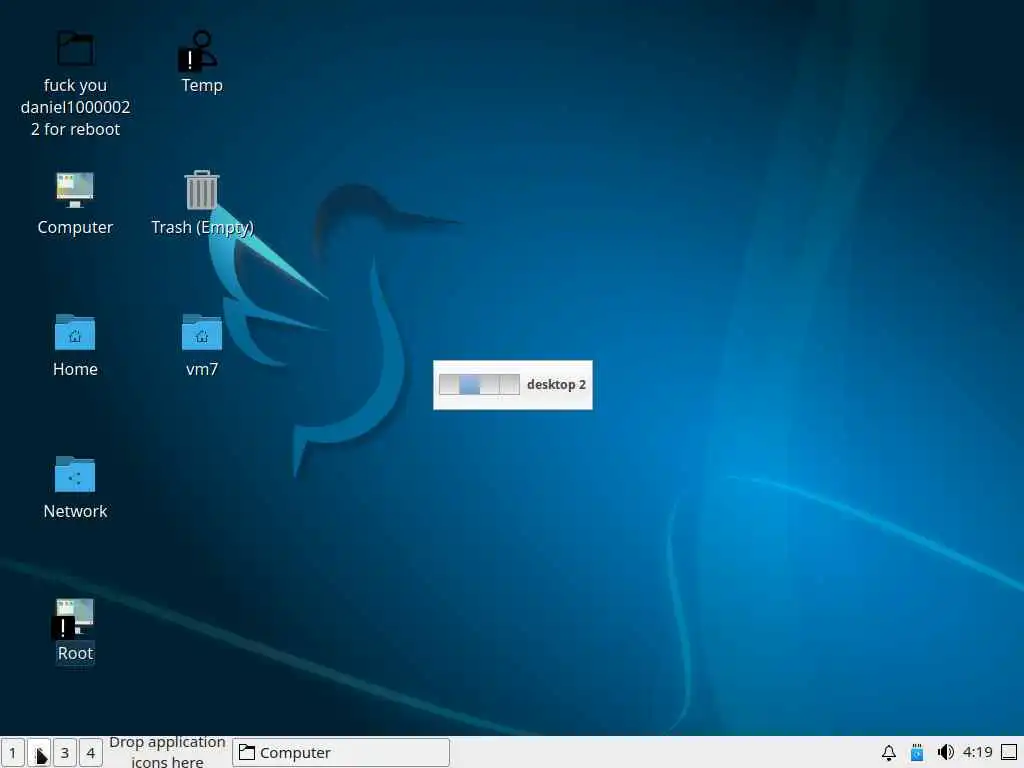
Task: Select the folder icon labeled 'for reboot'
Action: [x=75, y=49]
